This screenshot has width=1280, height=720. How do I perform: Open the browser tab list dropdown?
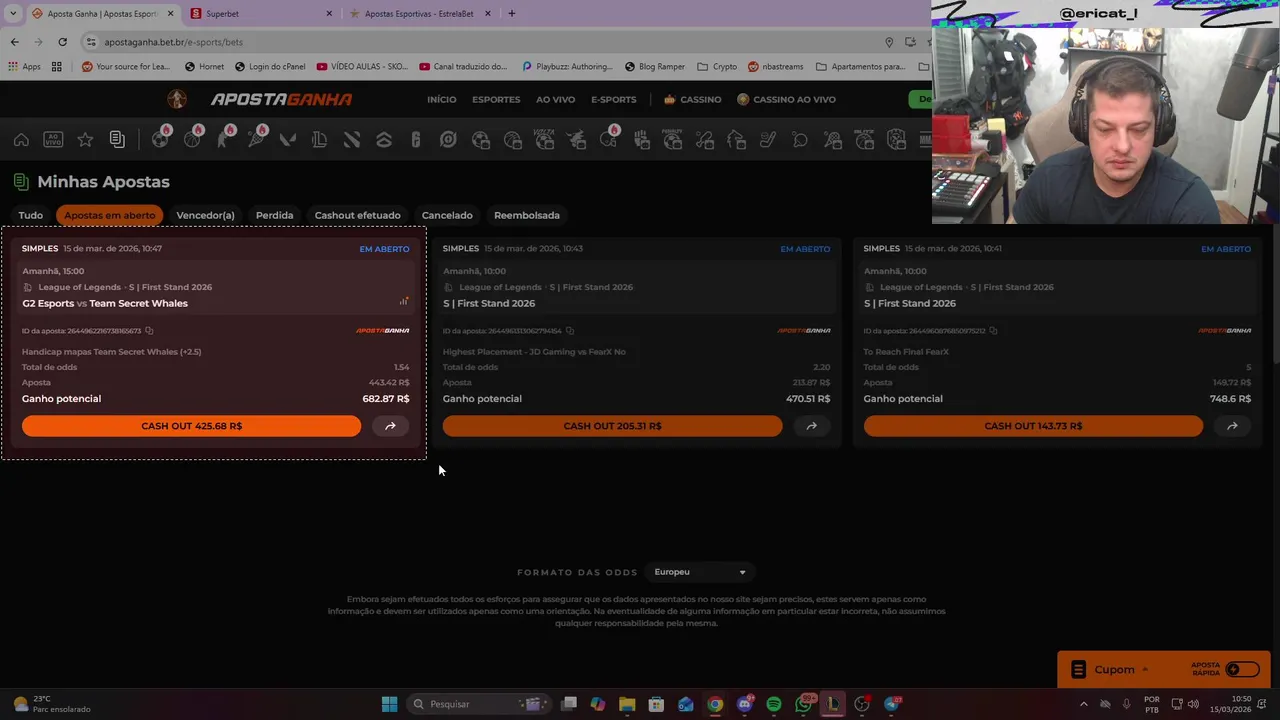click(x=13, y=13)
